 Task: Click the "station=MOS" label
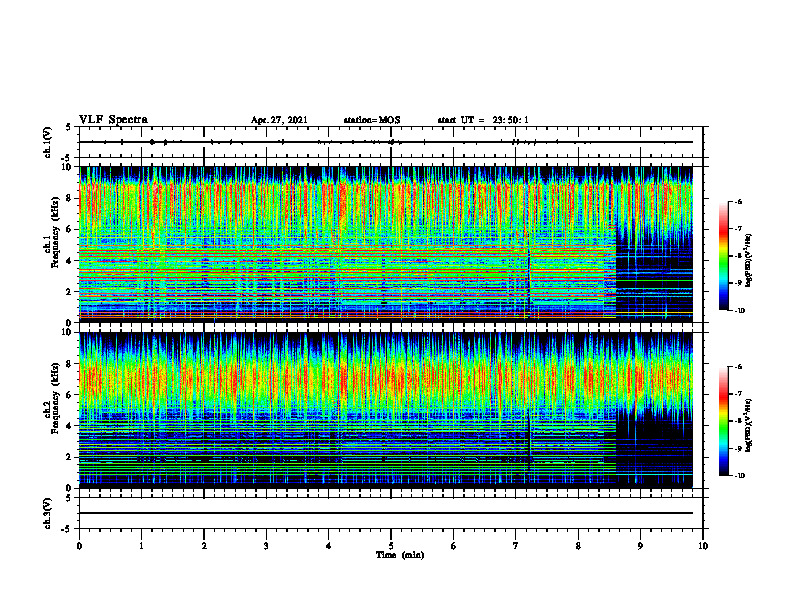pos(372,120)
